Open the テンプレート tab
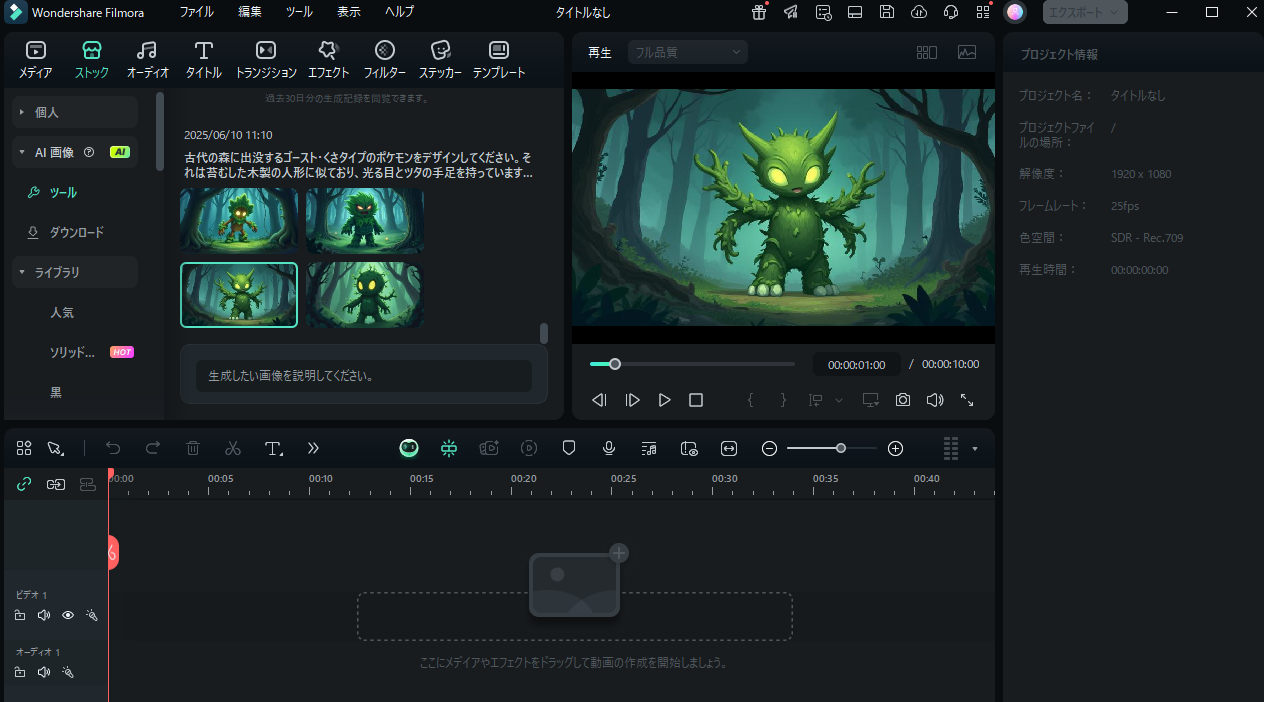 click(499, 60)
